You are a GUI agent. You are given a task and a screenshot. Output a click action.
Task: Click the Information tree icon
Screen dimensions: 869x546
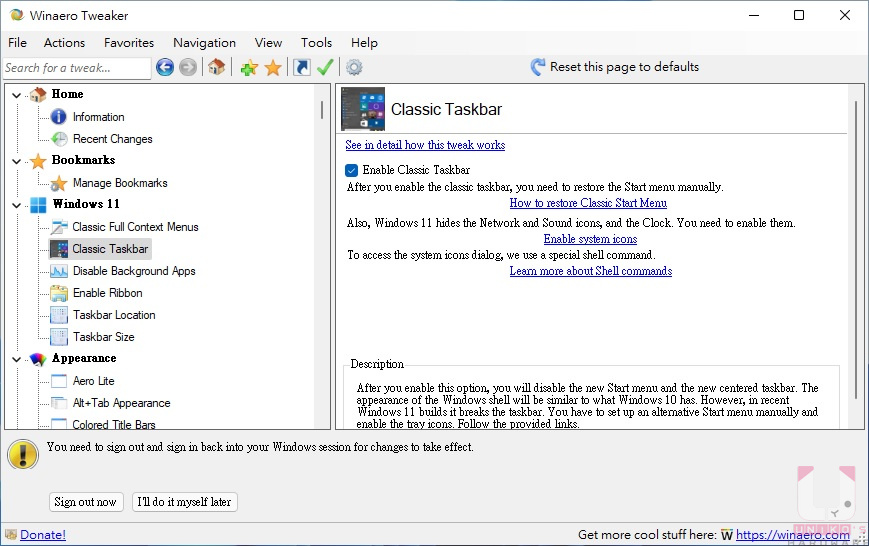click(x=58, y=117)
